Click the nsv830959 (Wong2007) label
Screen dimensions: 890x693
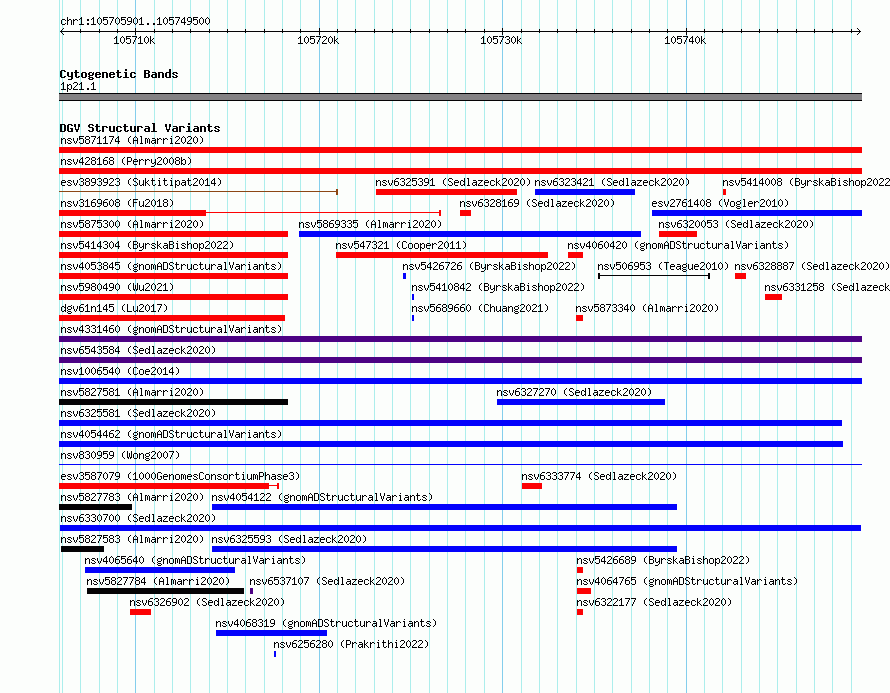[x=120, y=455]
